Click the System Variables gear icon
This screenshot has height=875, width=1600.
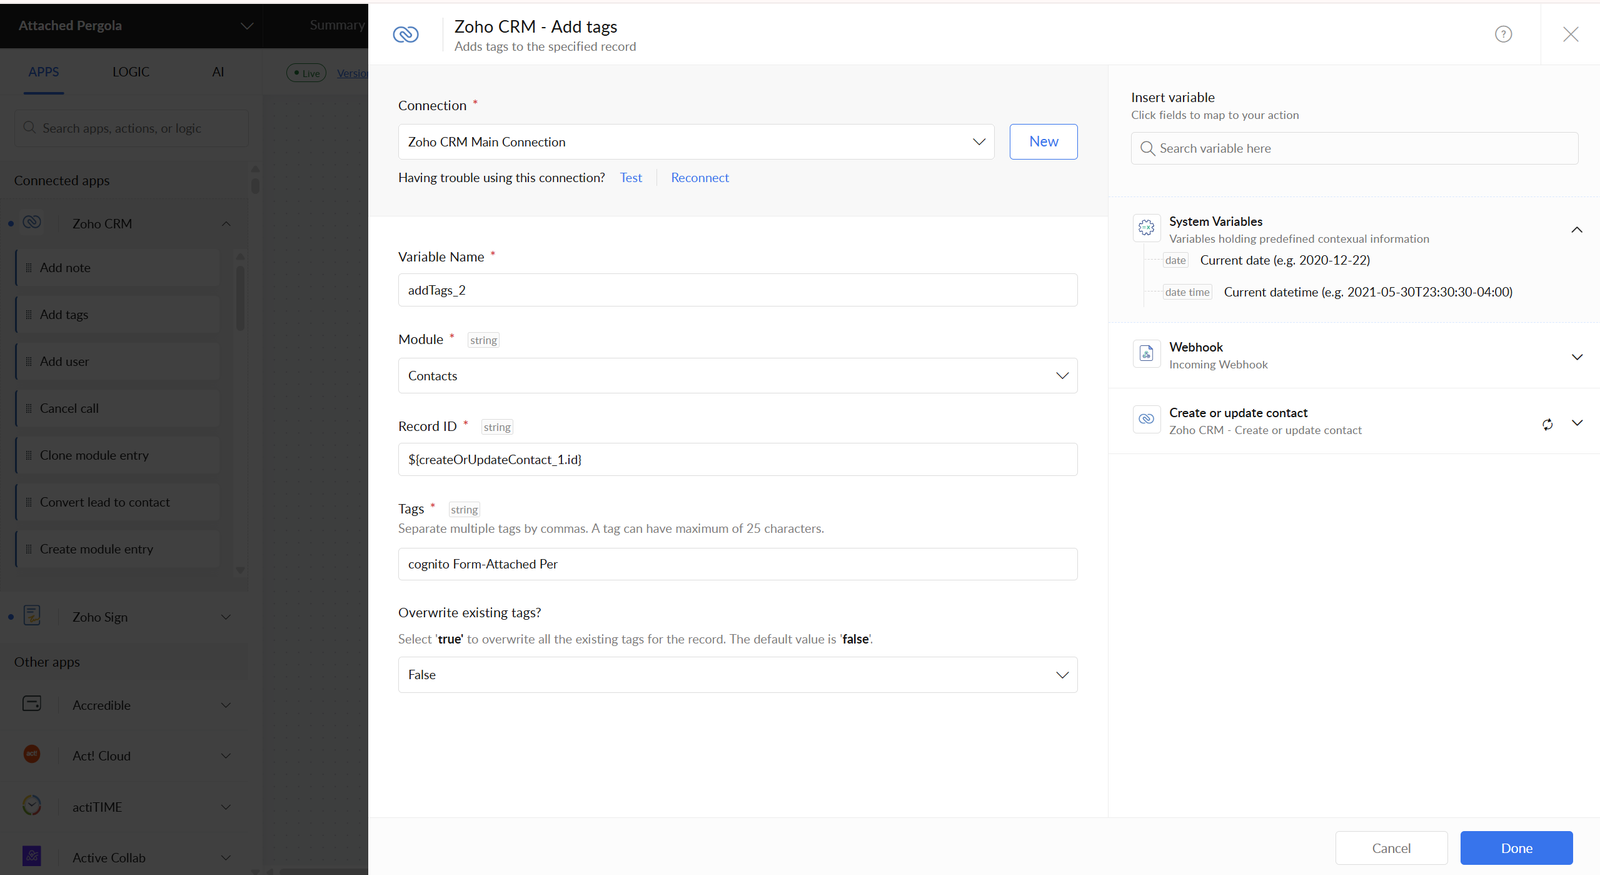[1146, 227]
